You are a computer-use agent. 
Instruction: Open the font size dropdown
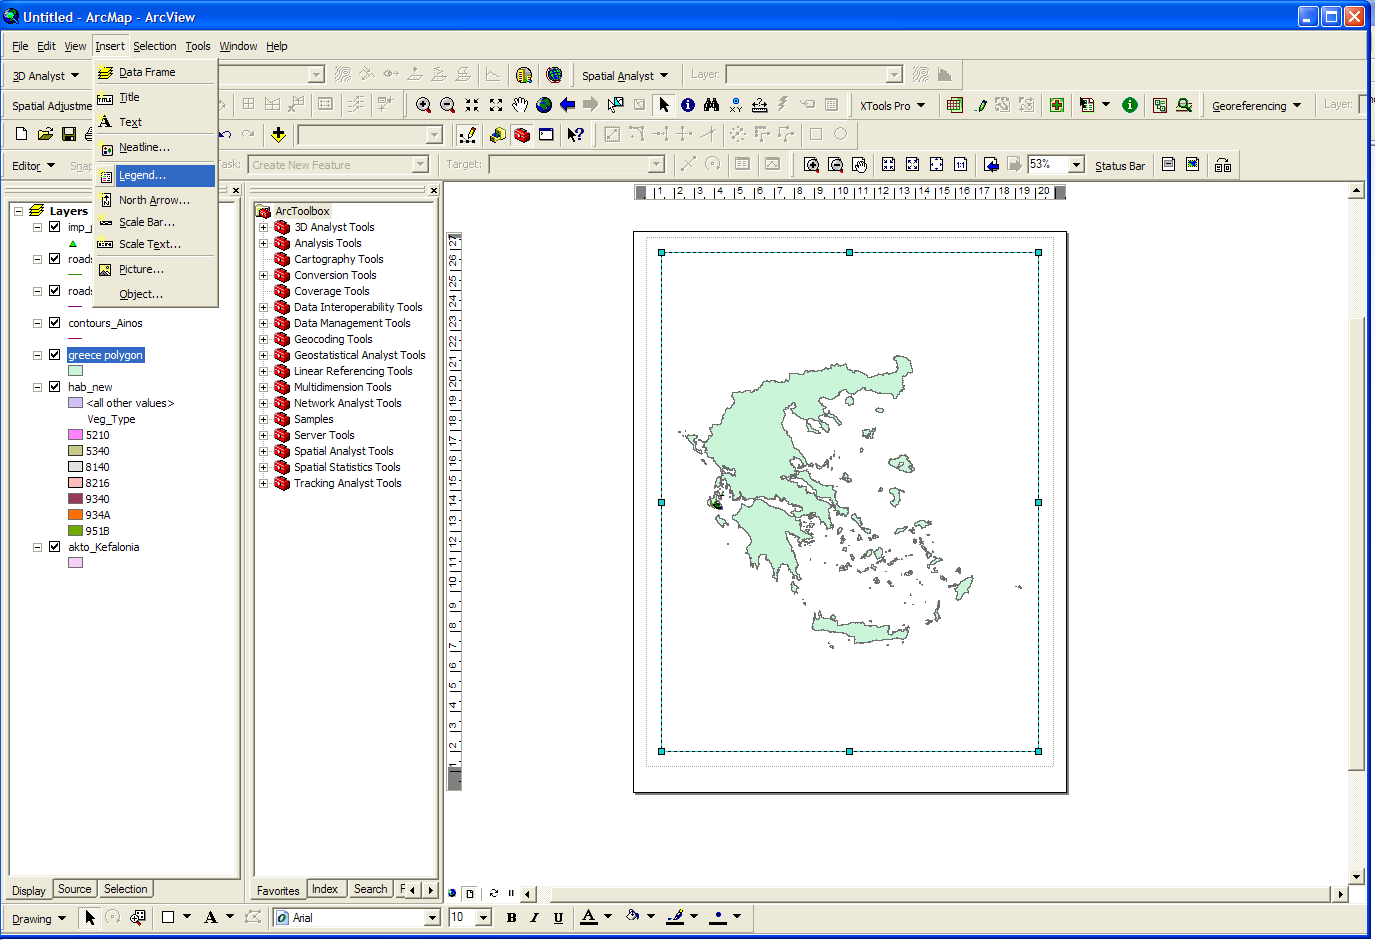click(x=484, y=917)
